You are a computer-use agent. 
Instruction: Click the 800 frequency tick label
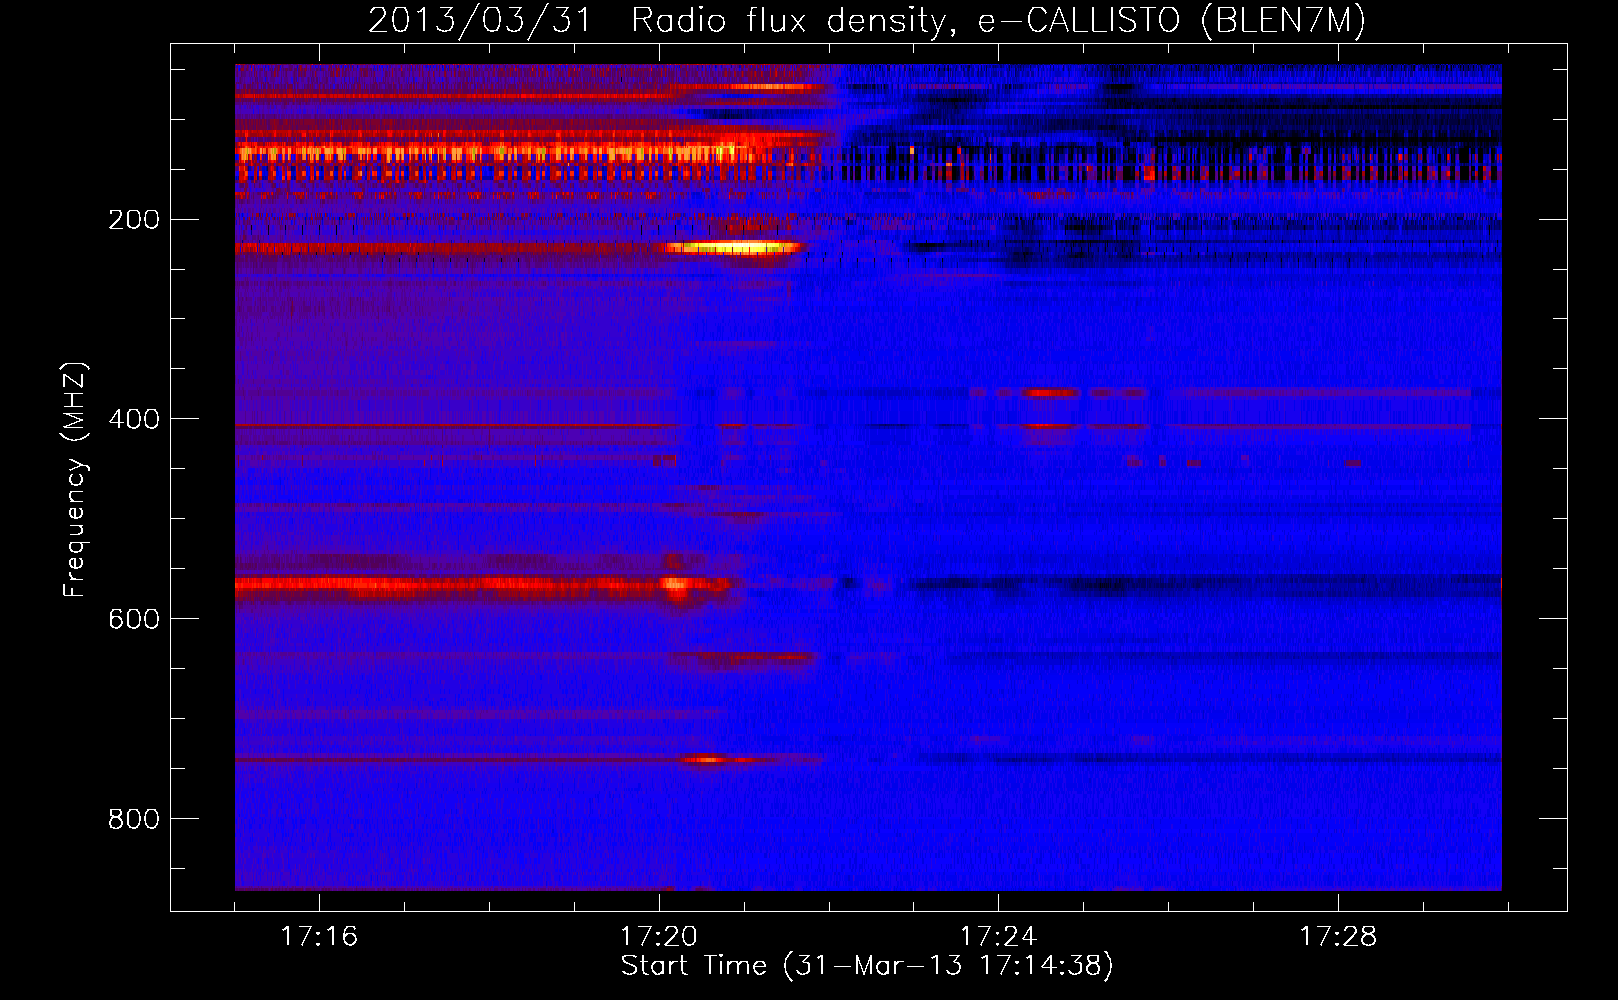click(134, 819)
